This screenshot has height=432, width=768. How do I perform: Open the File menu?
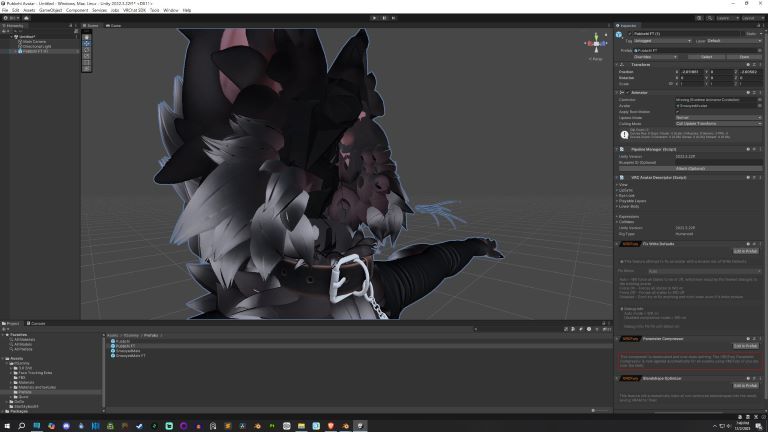coord(5,10)
